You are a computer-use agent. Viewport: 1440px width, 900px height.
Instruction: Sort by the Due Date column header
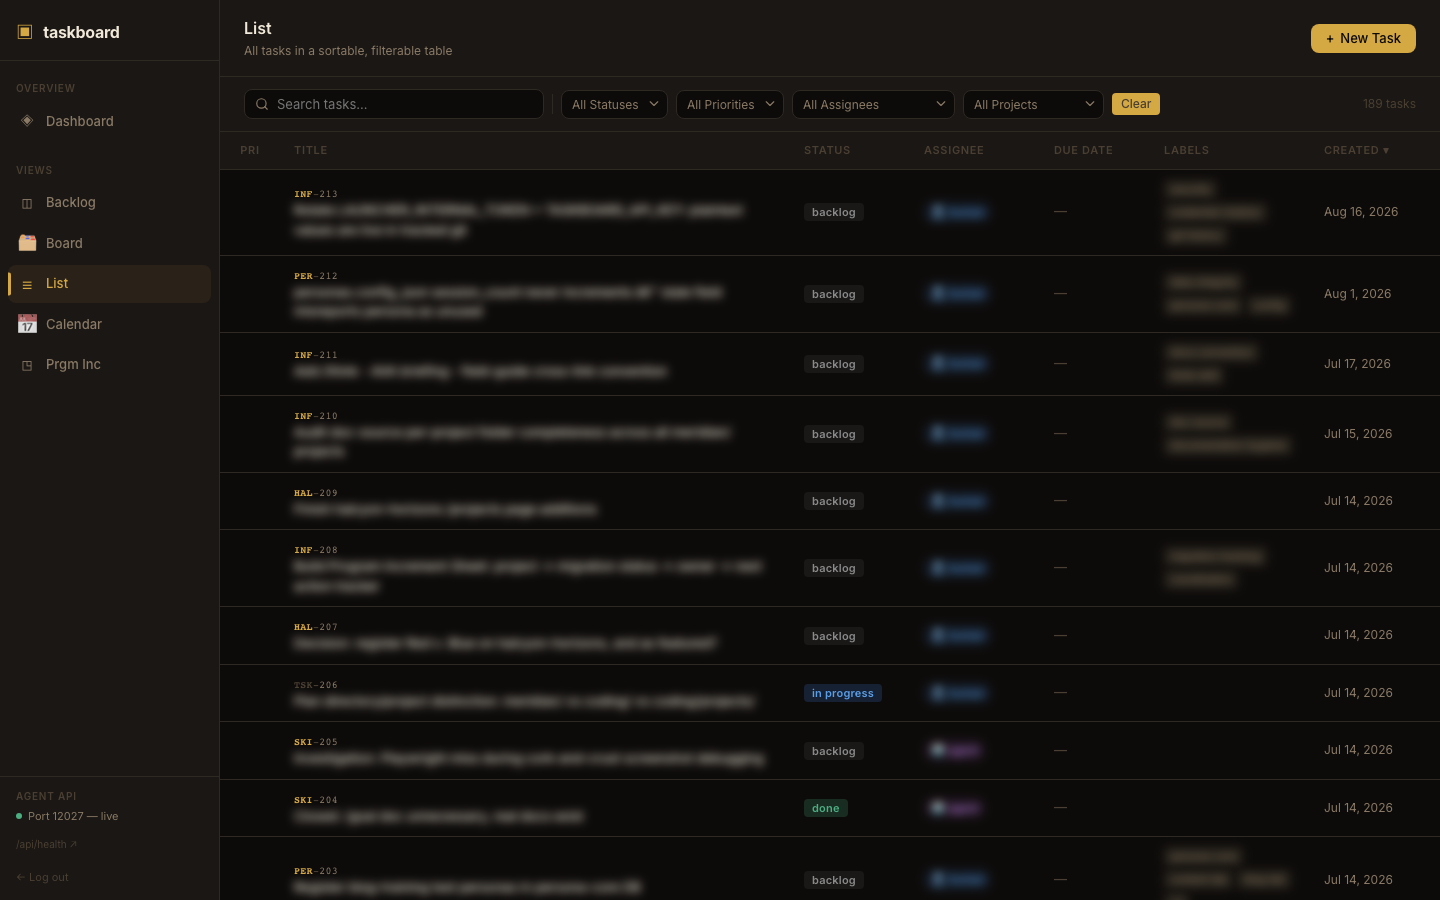tap(1083, 150)
